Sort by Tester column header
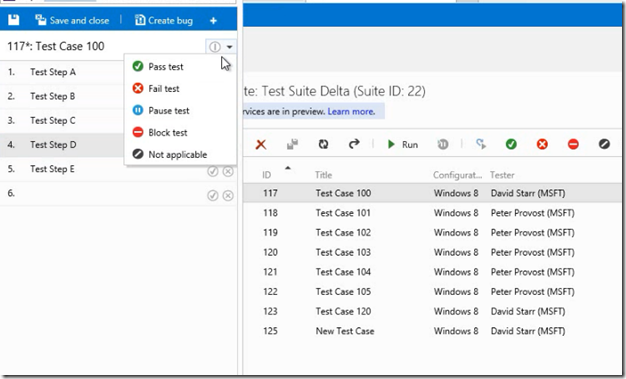This screenshot has width=626, height=379. coord(502,175)
